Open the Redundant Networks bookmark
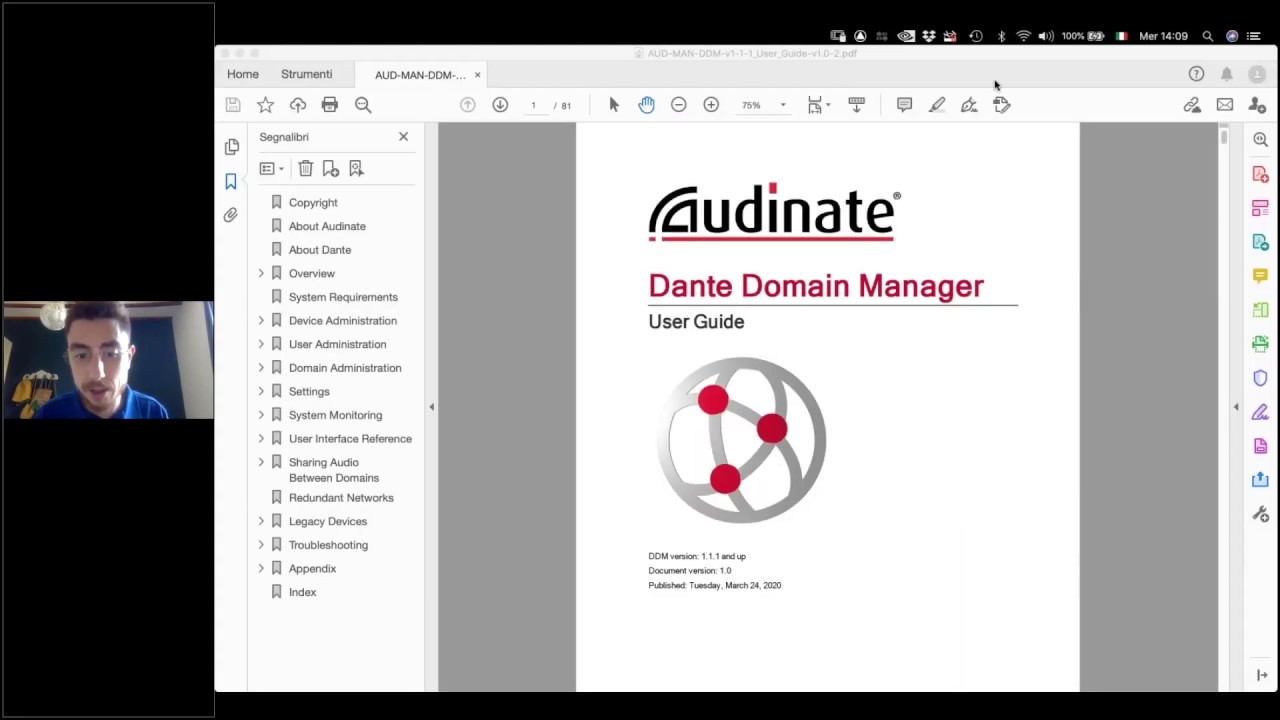 341,498
